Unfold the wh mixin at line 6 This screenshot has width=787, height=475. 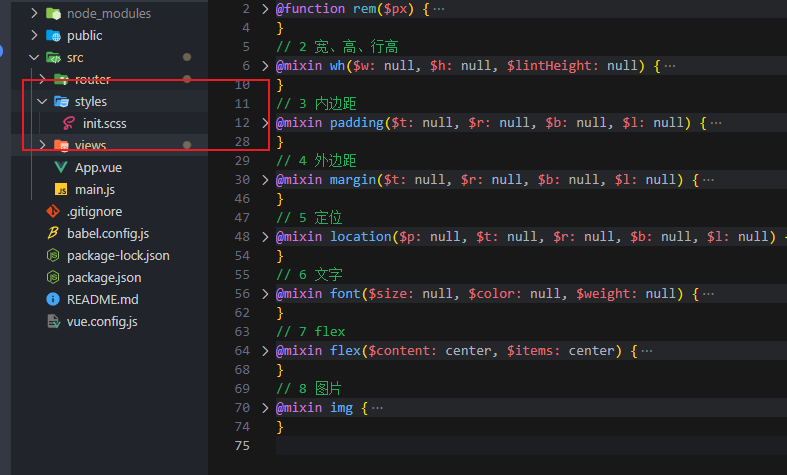[x=265, y=66]
